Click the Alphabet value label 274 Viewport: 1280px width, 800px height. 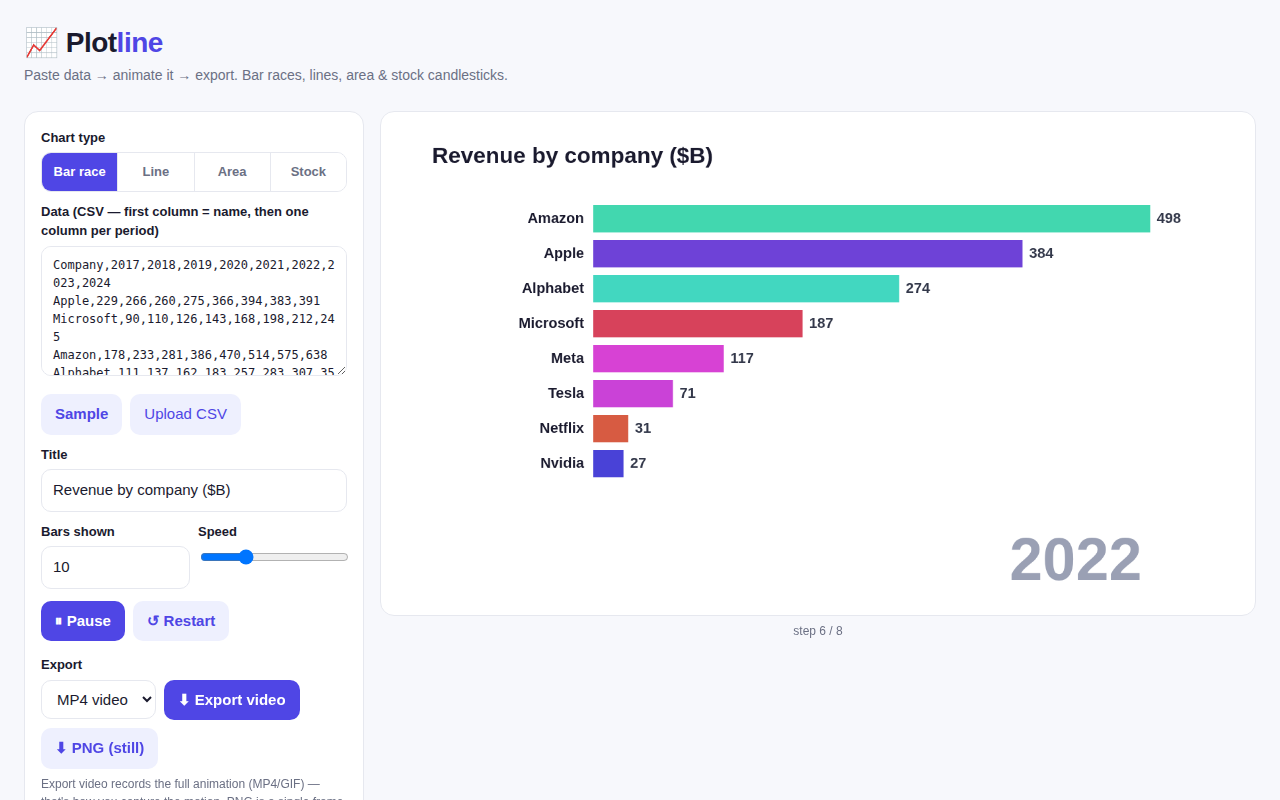pyautogui.click(x=918, y=288)
